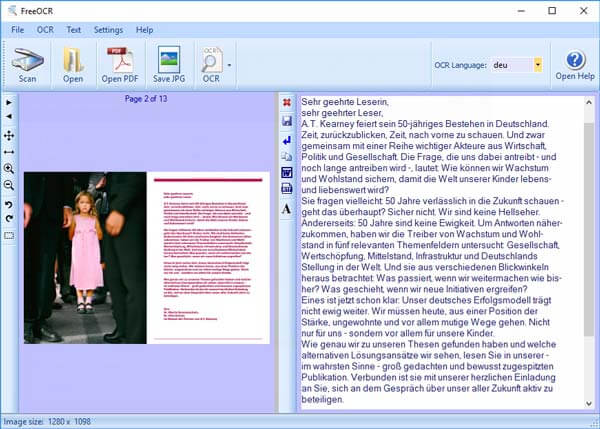Click the Scan button in the toolbar
600x429 pixels.
pyautogui.click(x=27, y=65)
